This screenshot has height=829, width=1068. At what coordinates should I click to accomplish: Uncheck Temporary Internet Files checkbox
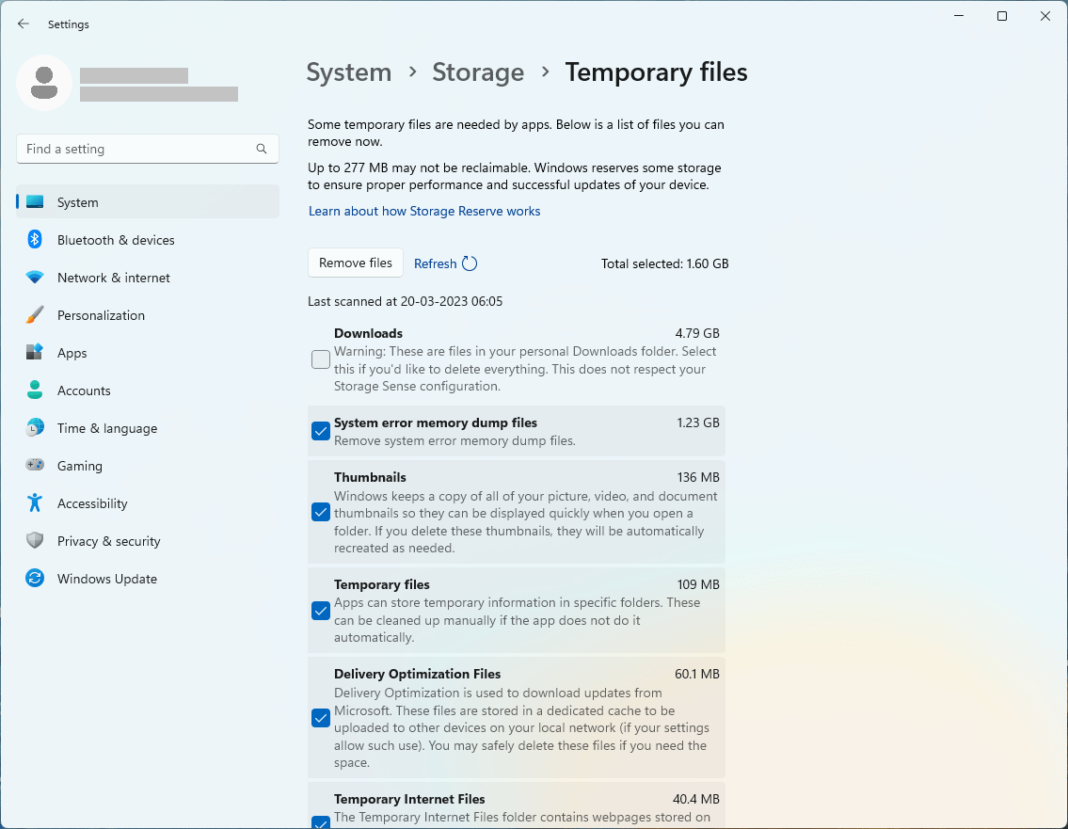click(x=320, y=822)
